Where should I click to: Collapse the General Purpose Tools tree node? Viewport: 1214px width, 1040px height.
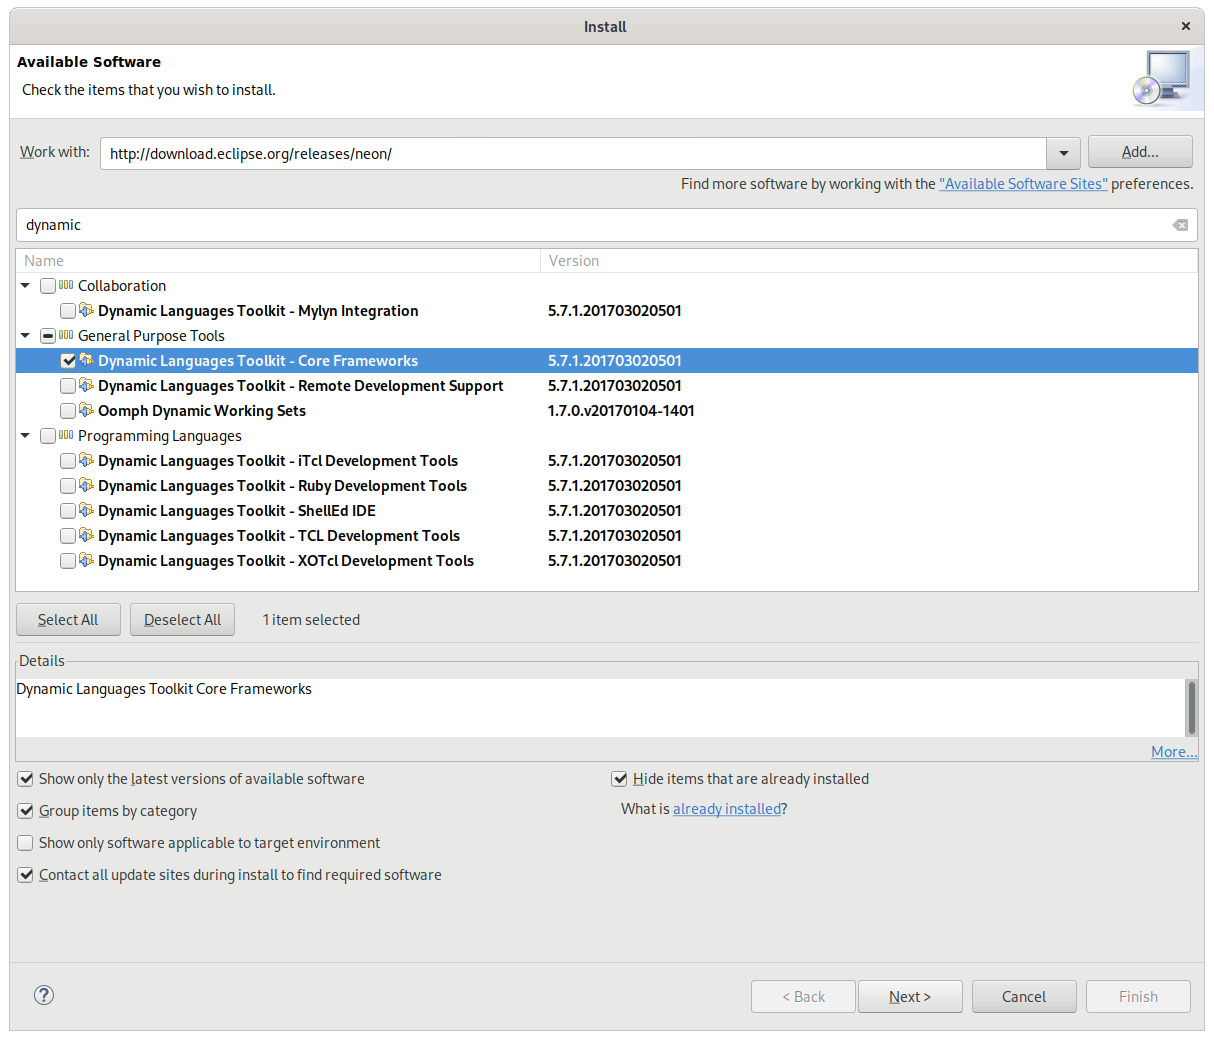pyautogui.click(x=25, y=335)
